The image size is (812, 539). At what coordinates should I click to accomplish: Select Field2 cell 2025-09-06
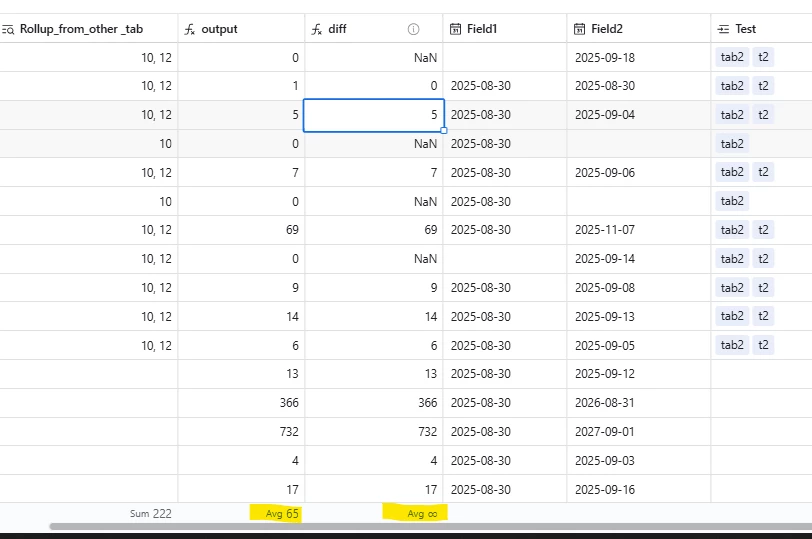click(639, 172)
